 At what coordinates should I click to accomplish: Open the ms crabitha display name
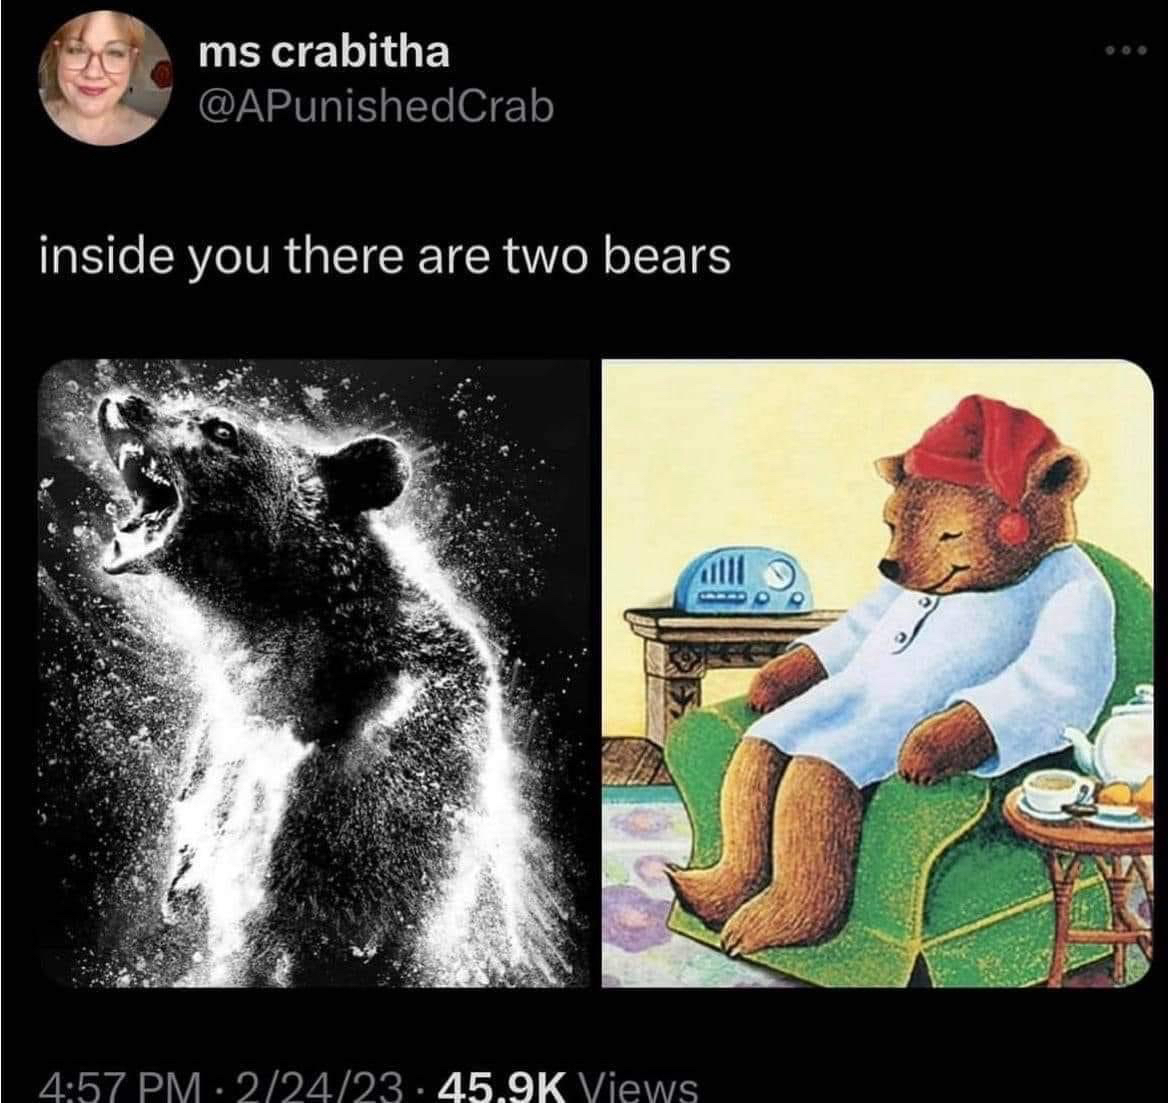point(324,53)
